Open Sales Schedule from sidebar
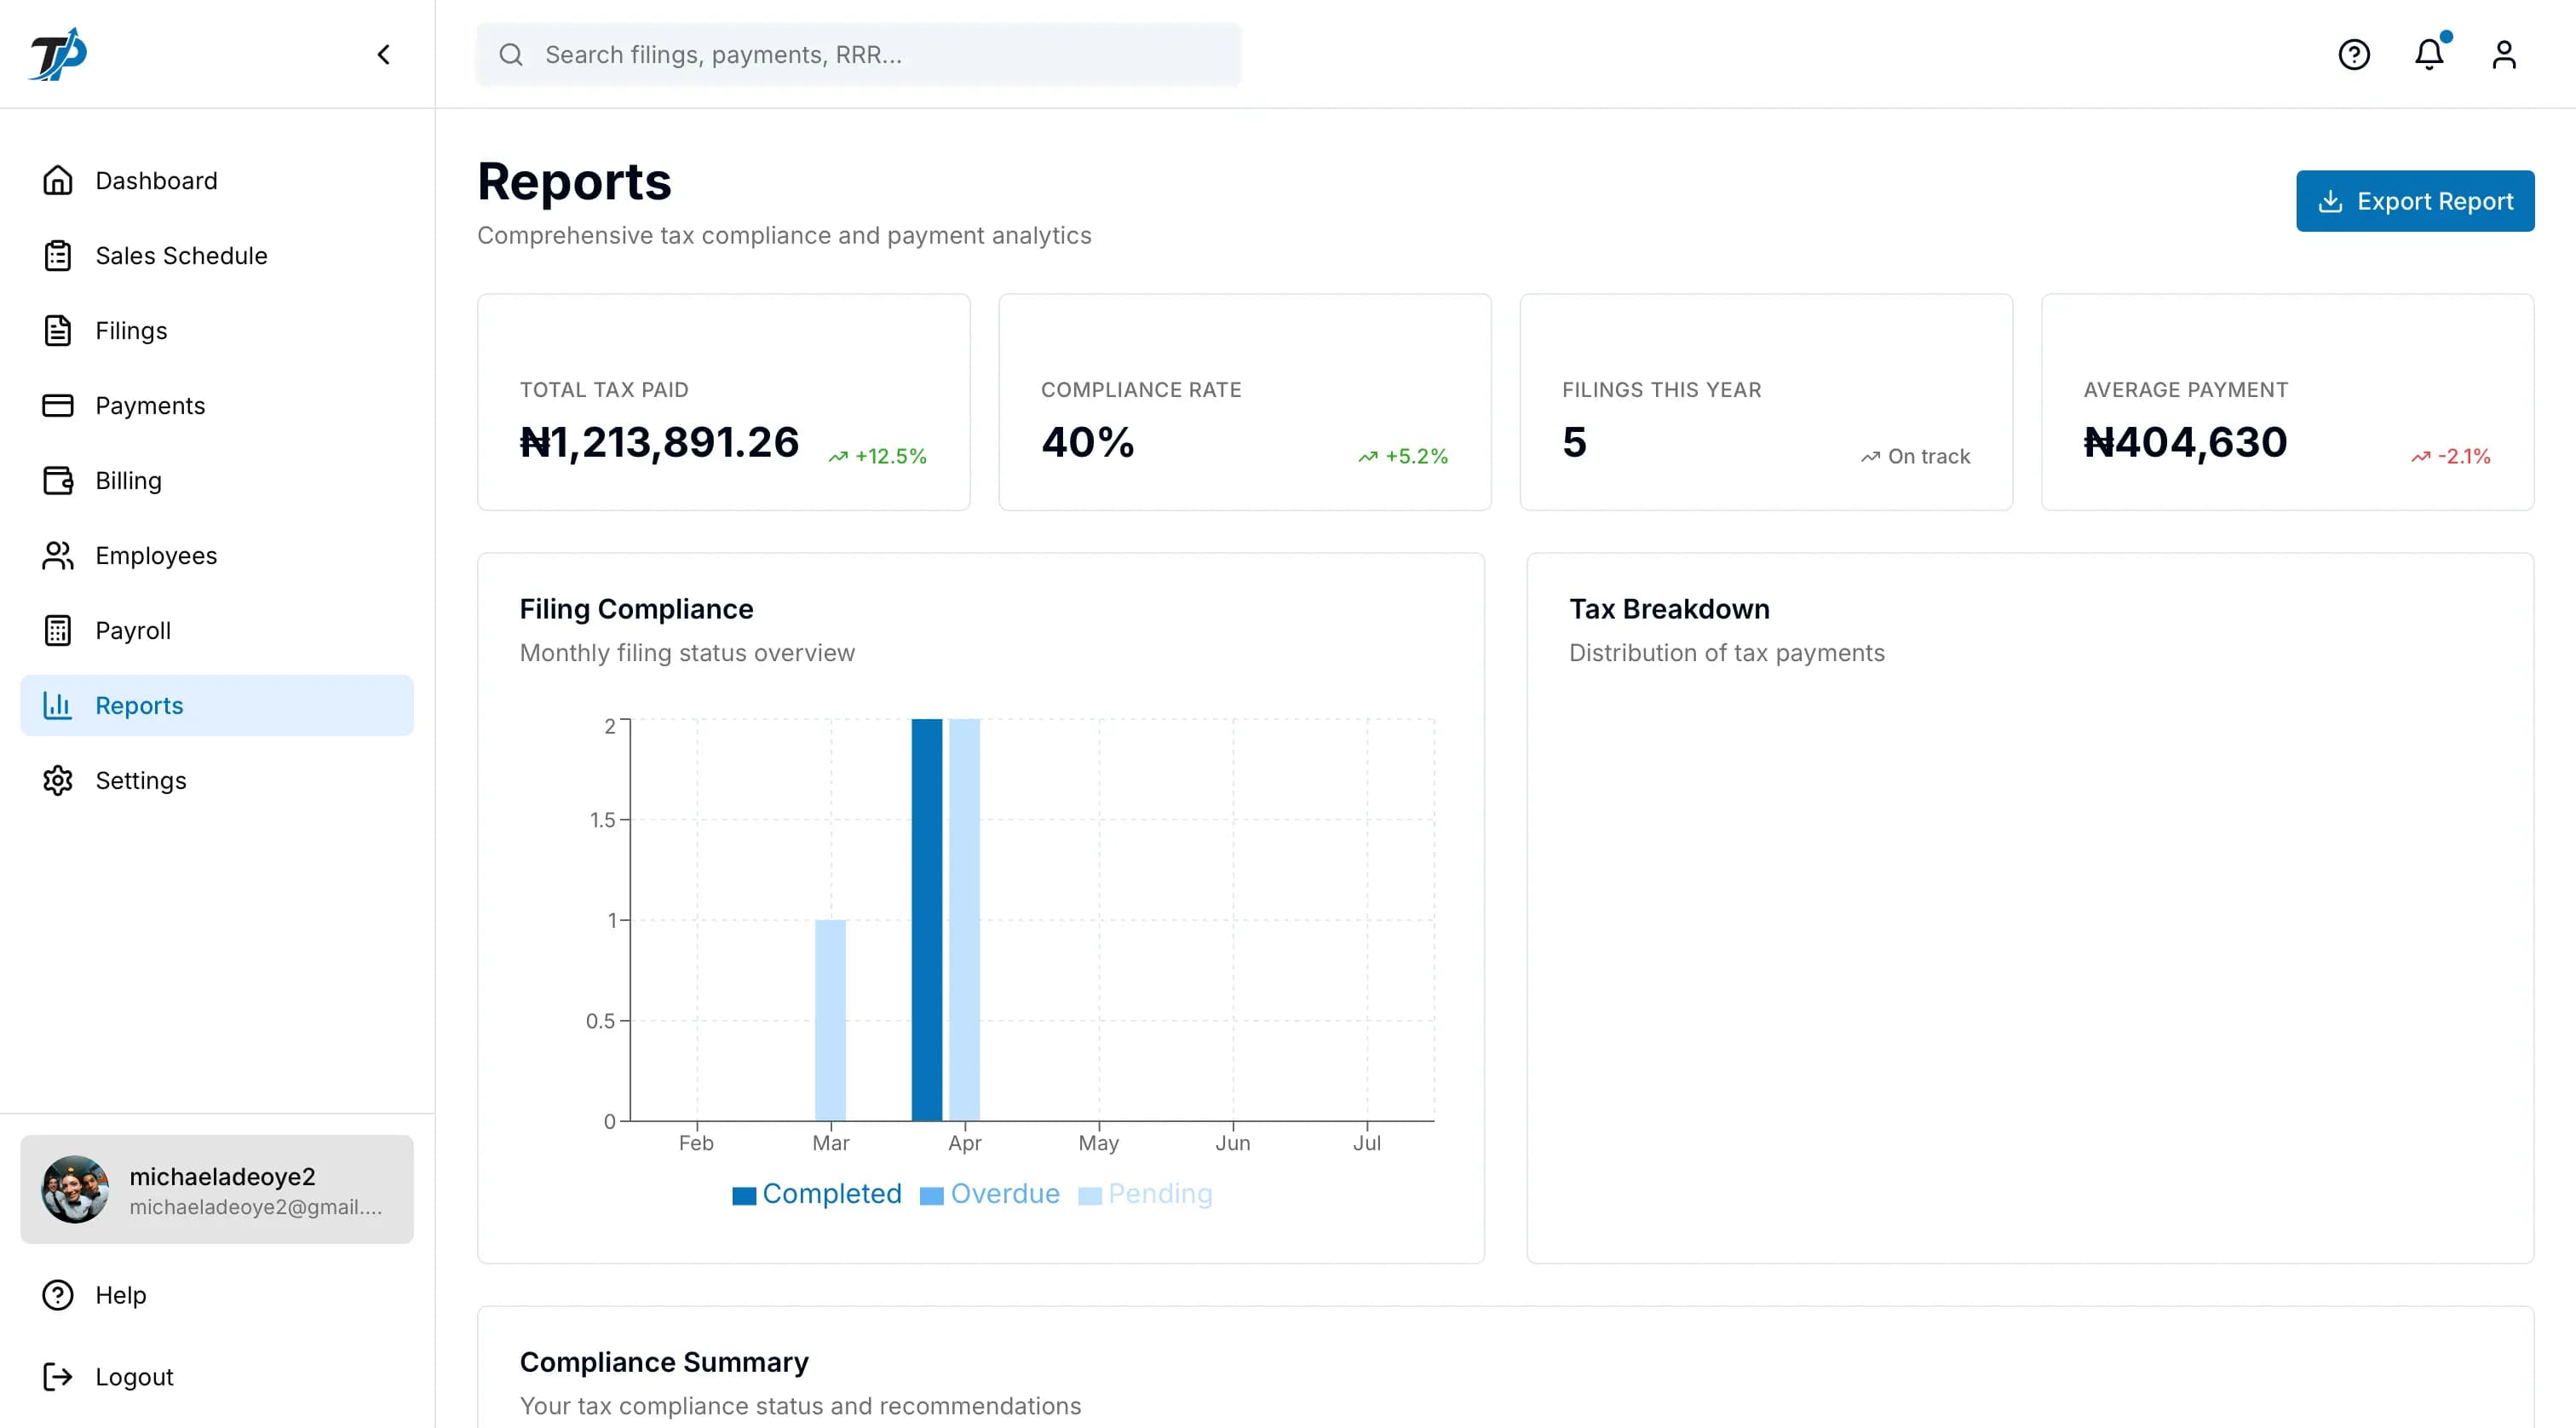 [217, 255]
